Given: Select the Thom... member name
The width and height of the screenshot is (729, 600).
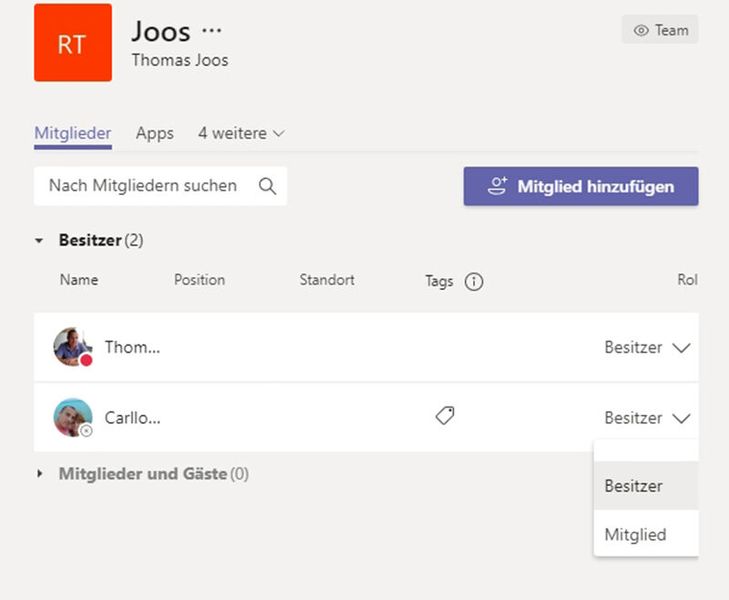Looking at the screenshot, I should [x=133, y=347].
